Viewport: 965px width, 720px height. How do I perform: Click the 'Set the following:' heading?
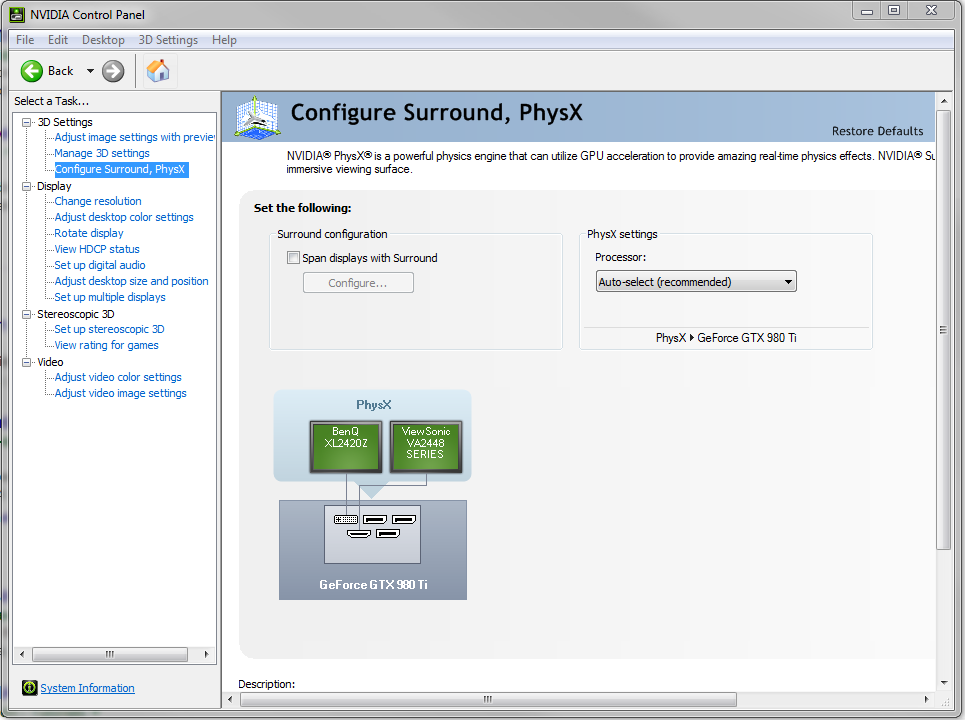pyautogui.click(x=302, y=208)
